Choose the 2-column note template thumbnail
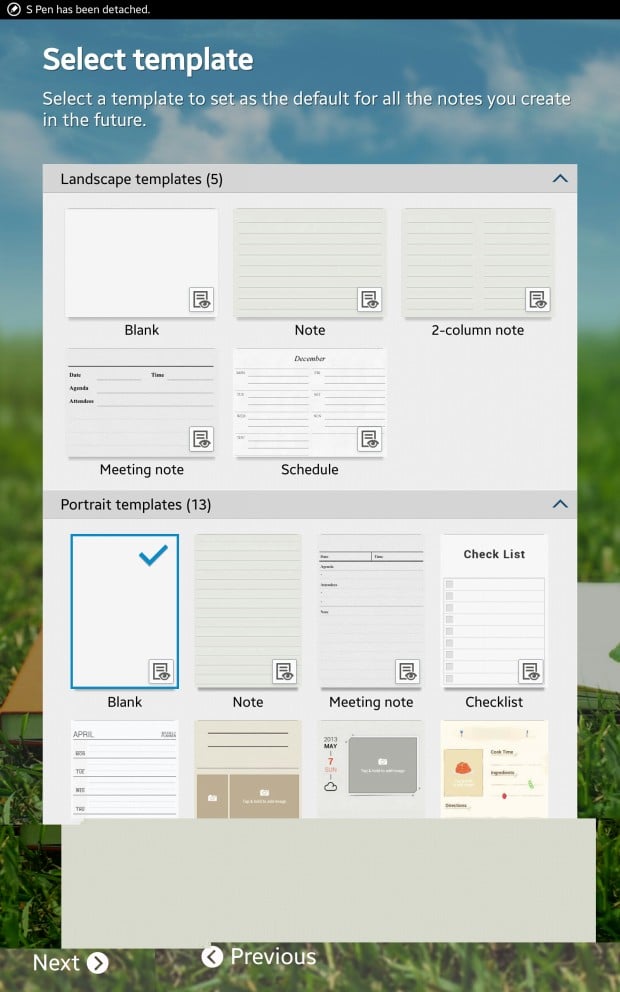Viewport: 620px width, 992px height. pyautogui.click(x=478, y=263)
